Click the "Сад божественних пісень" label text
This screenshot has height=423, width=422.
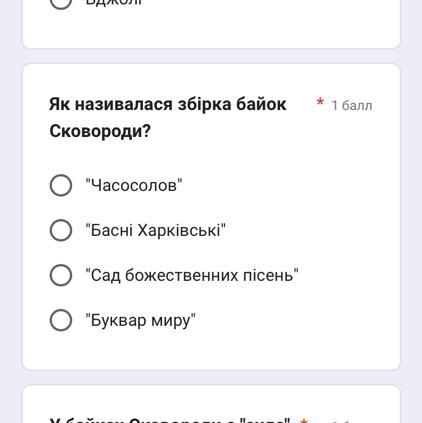click(192, 275)
